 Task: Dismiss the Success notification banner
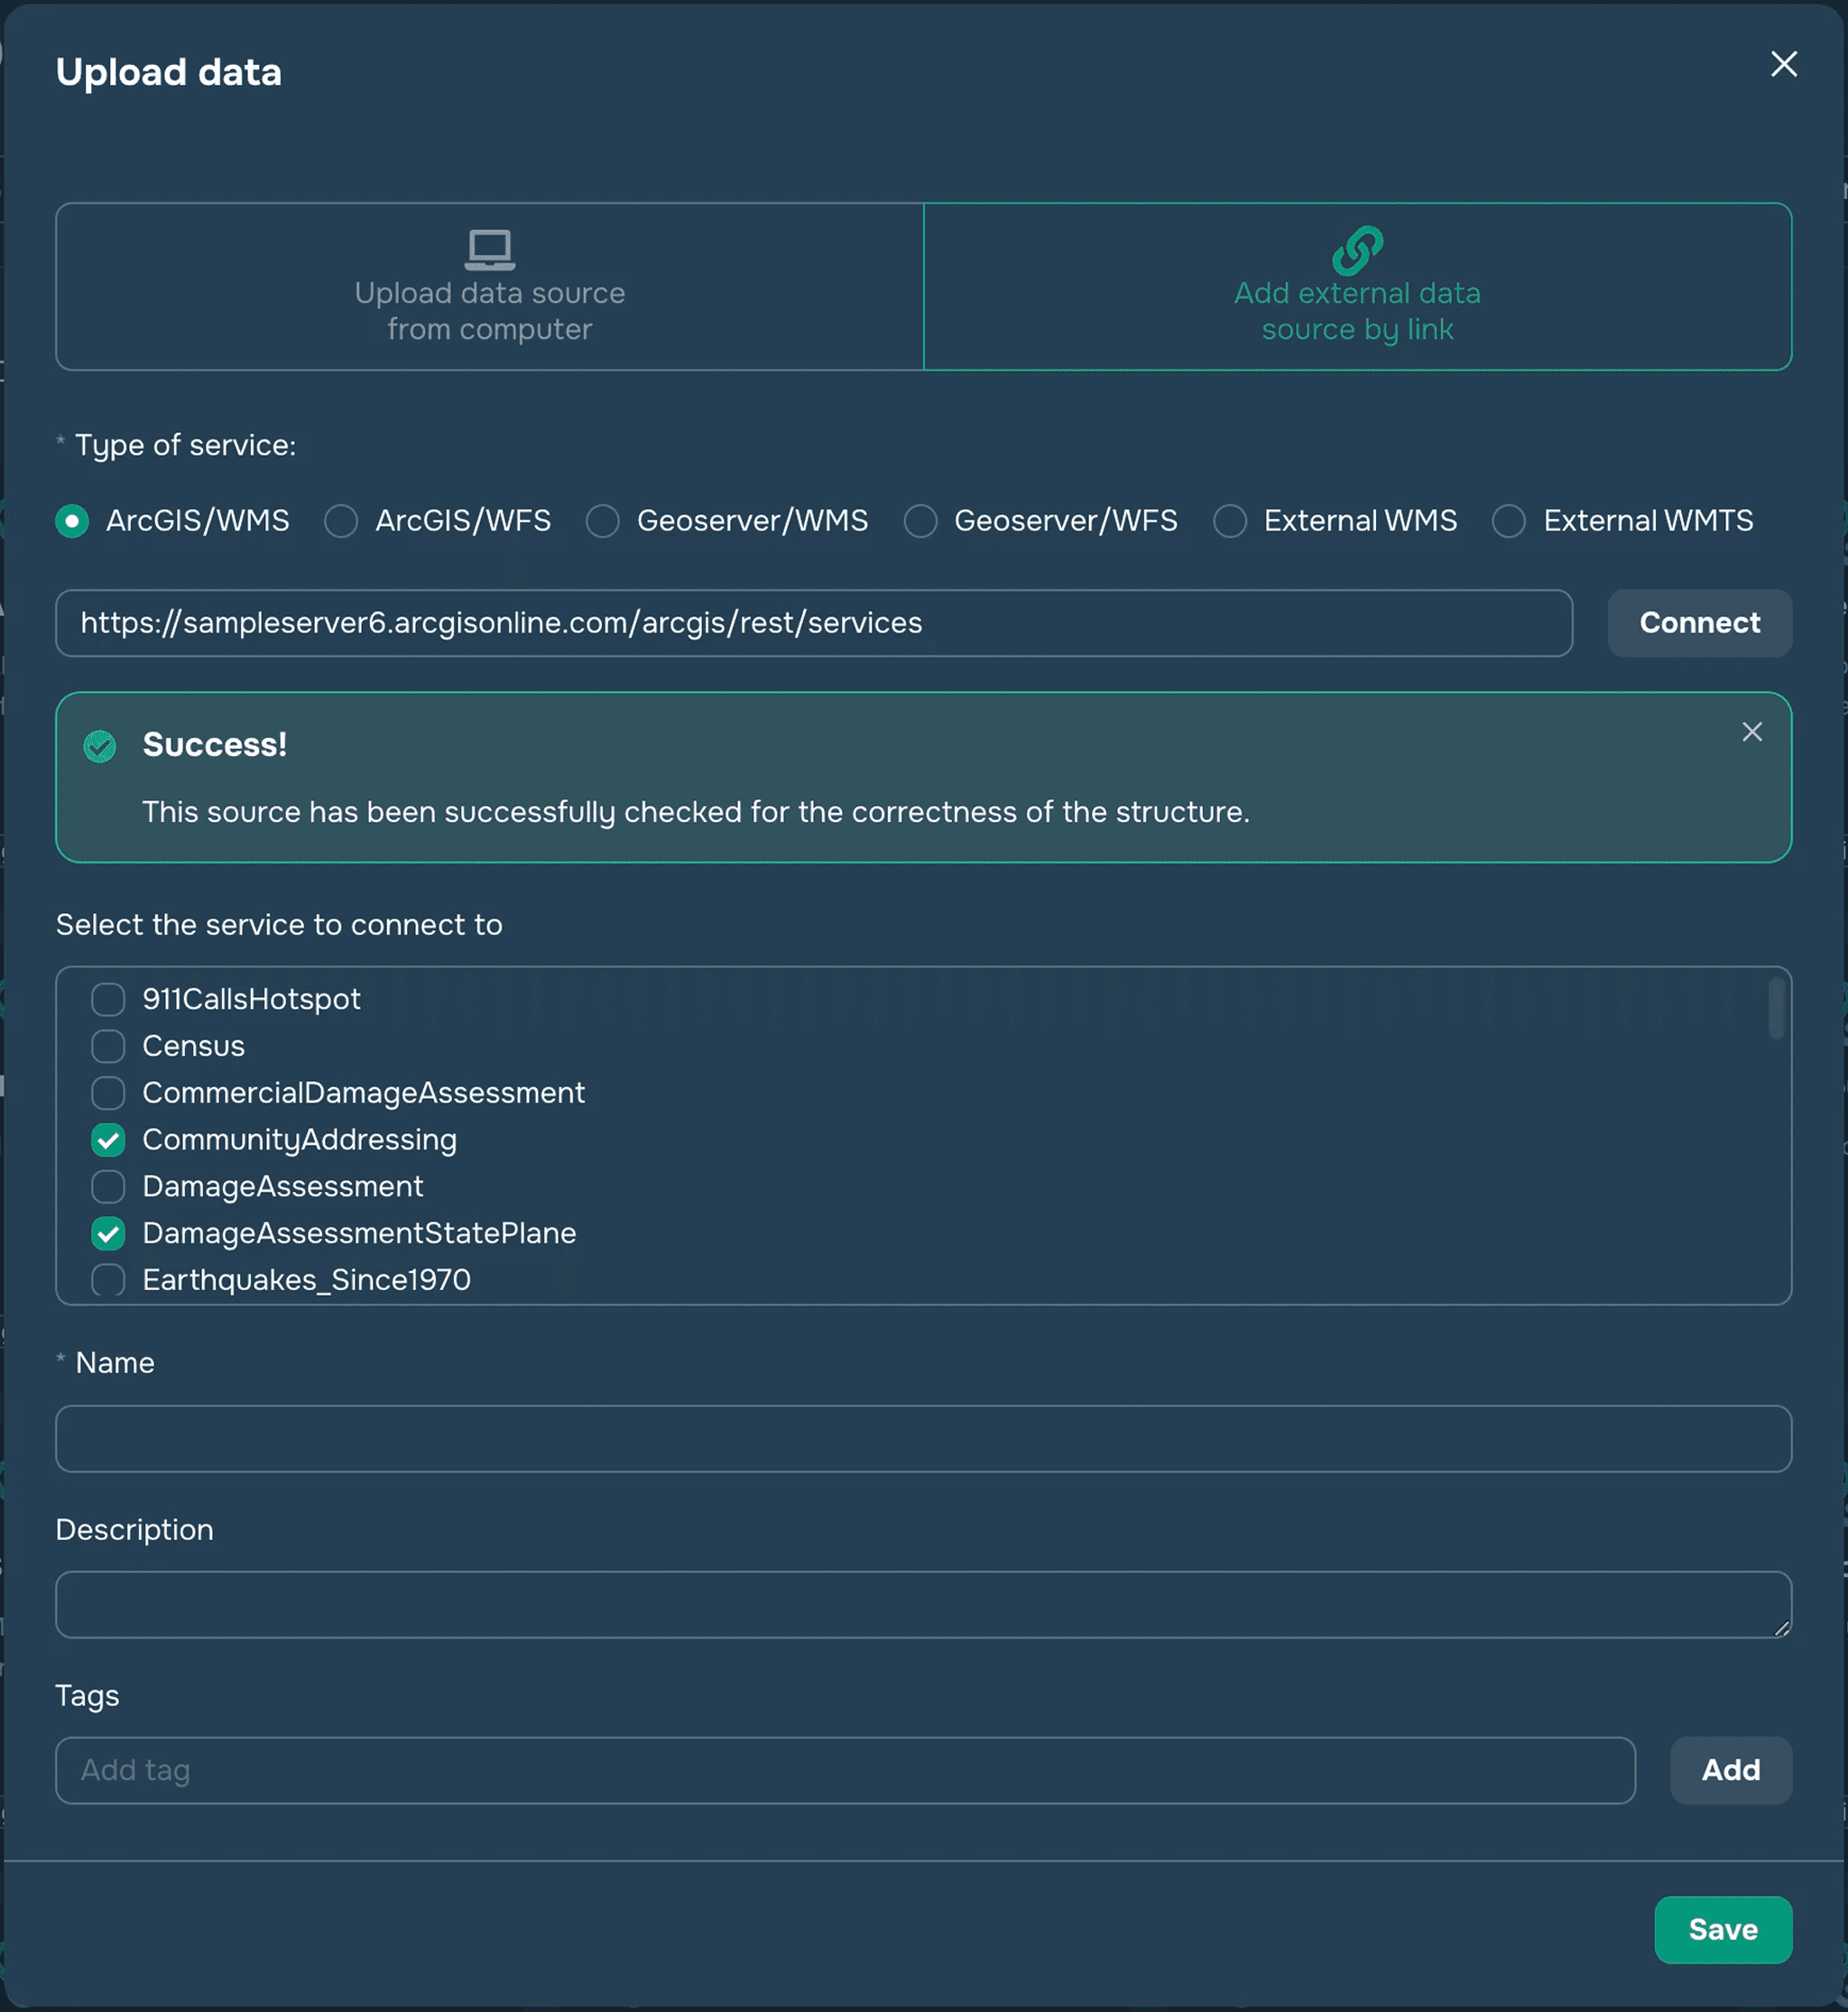pyautogui.click(x=1751, y=732)
